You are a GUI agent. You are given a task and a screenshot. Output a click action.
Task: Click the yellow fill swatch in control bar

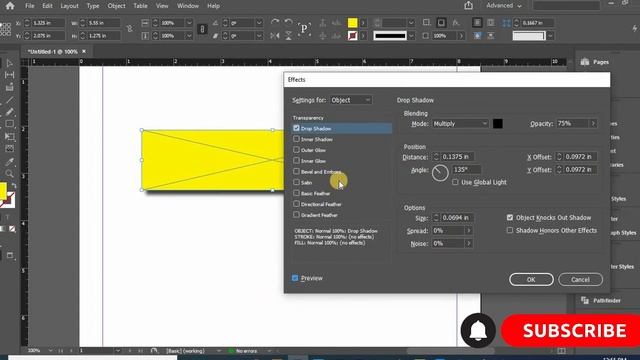(x=352, y=23)
